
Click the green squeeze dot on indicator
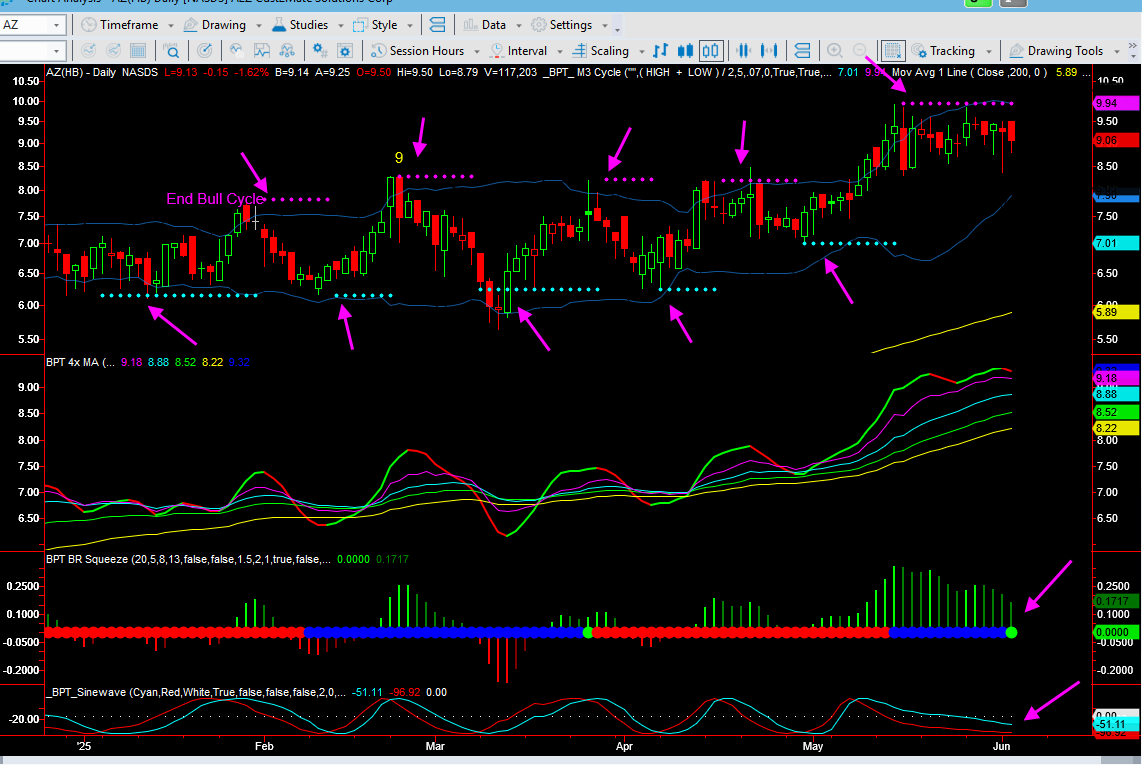point(1011,632)
